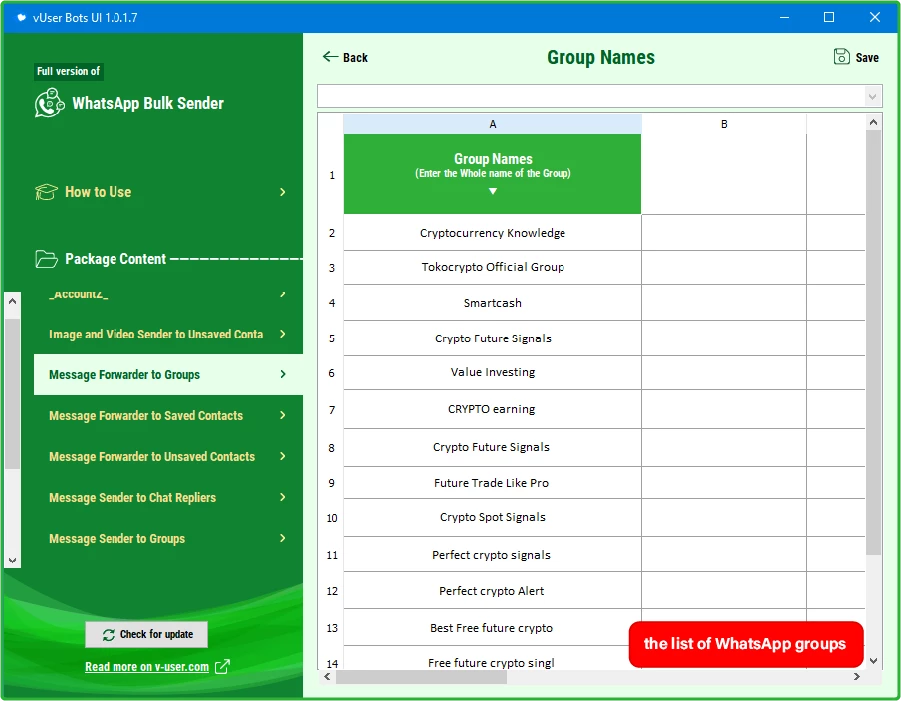Click the Perfect crypto signals cell
Viewport: 901px width, 701px height.
492,554
